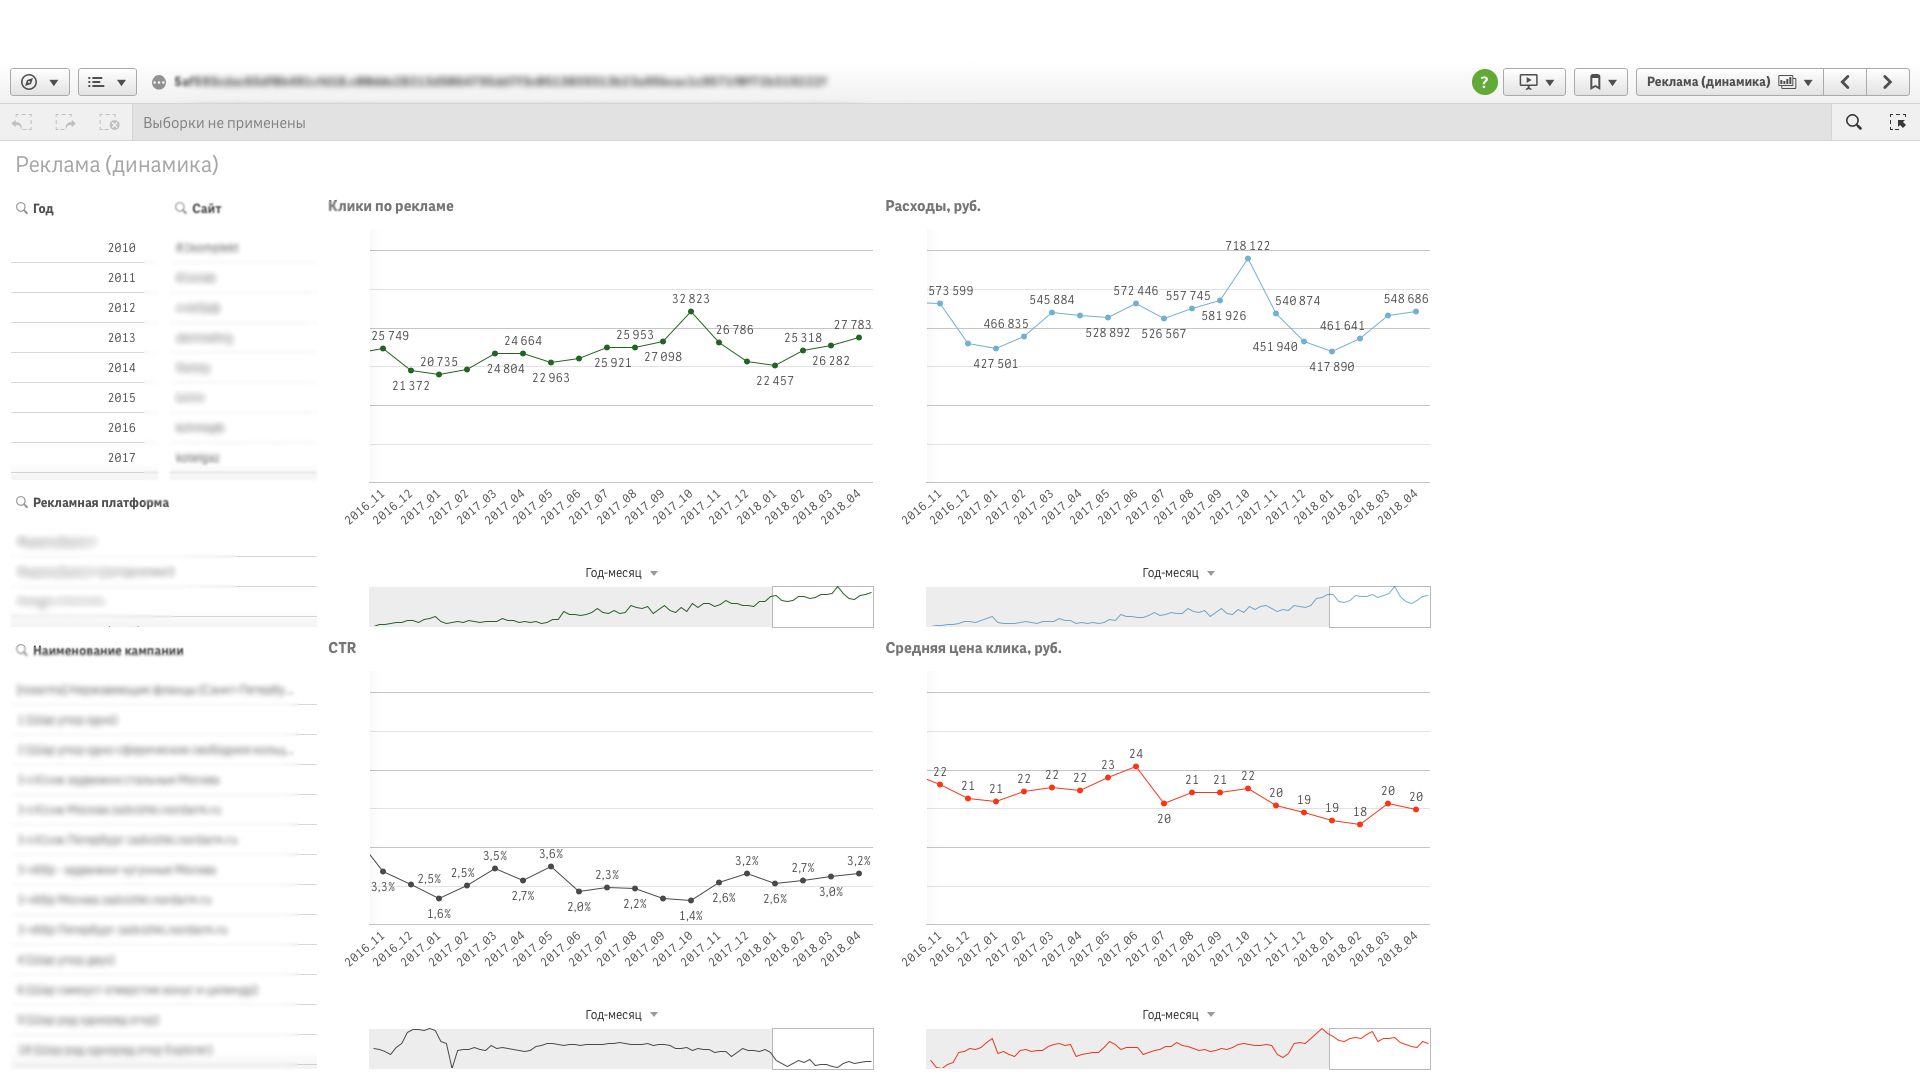
Task: Click the mini-chart range window under Средняя цена
Action: (x=1380, y=1048)
